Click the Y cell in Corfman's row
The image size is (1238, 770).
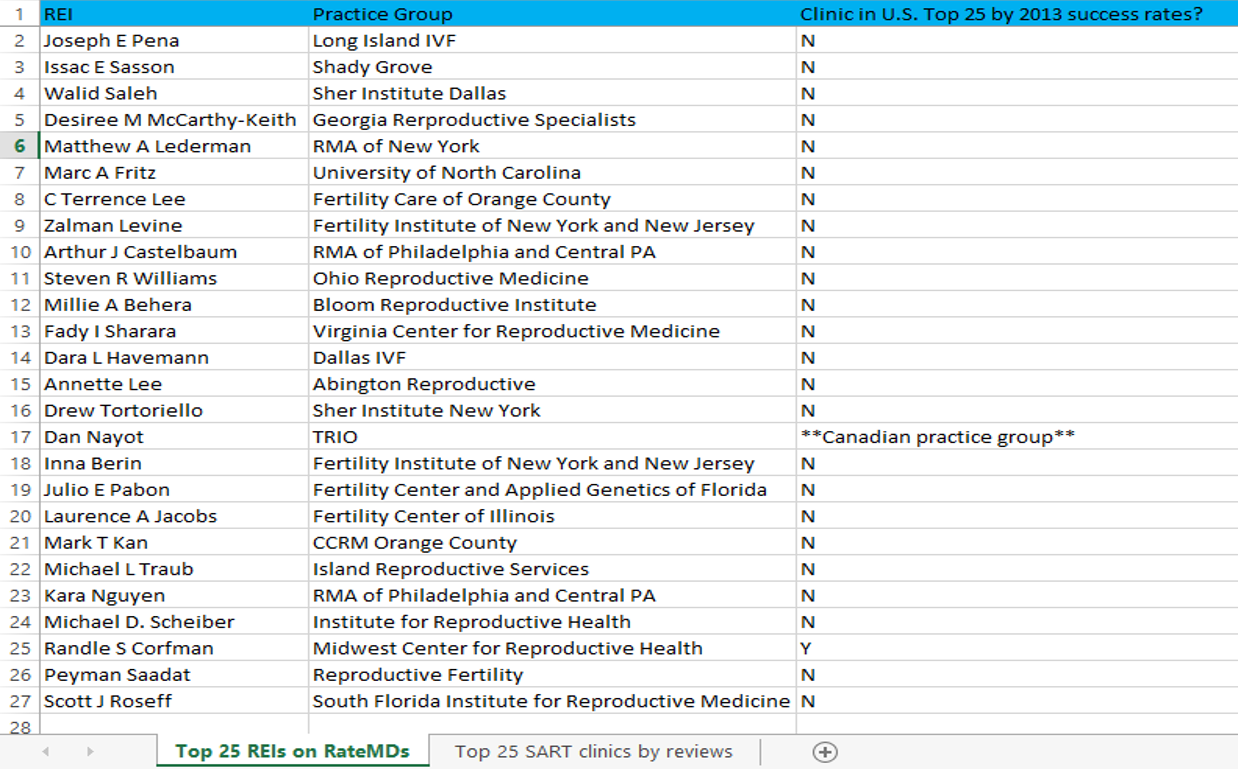[x=1017, y=648]
